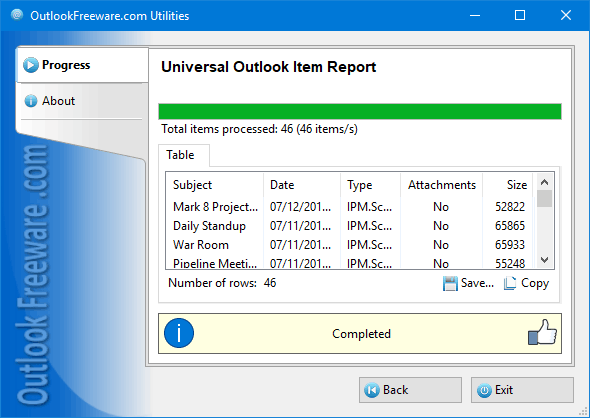Go back with the Back button
The height and width of the screenshot is (418, 590).
pos(410,390)
